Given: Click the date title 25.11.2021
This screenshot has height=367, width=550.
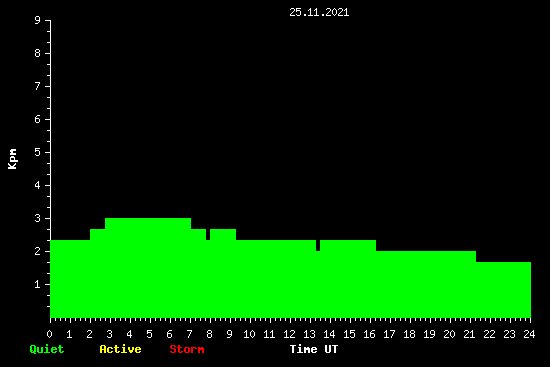Looking at the screenshot, I should click(x=319, y=12).
